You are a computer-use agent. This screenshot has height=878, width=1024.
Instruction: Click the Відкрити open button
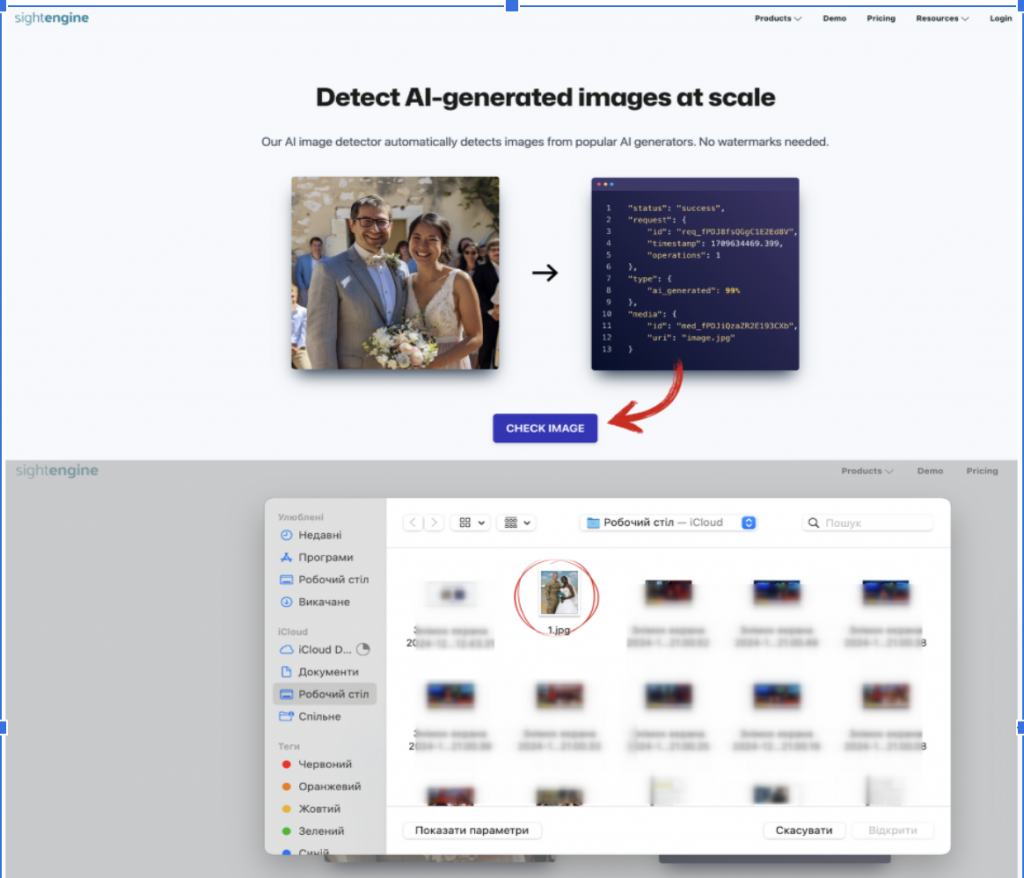(892, 830)
